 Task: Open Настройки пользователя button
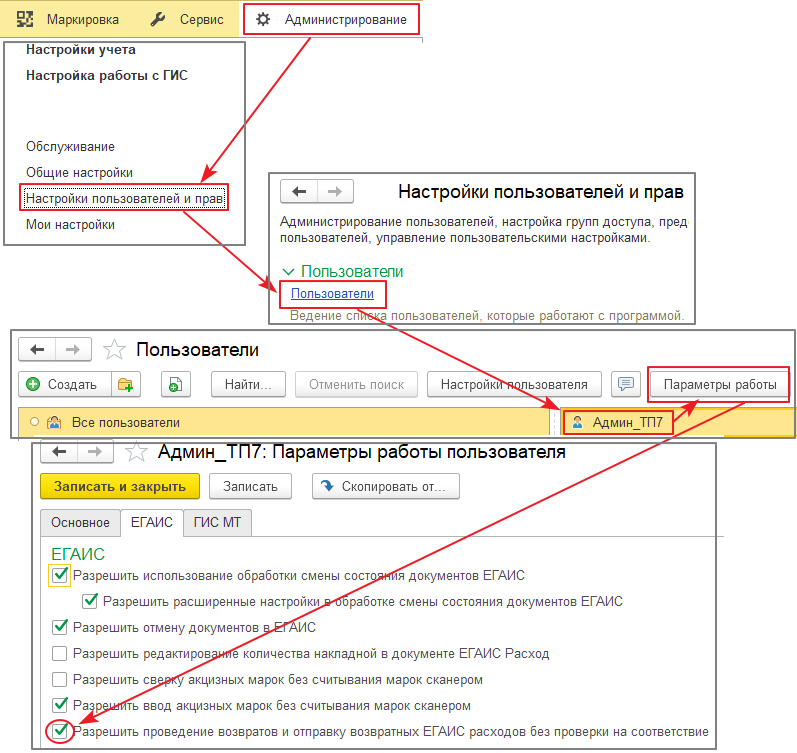click(514, 384)
